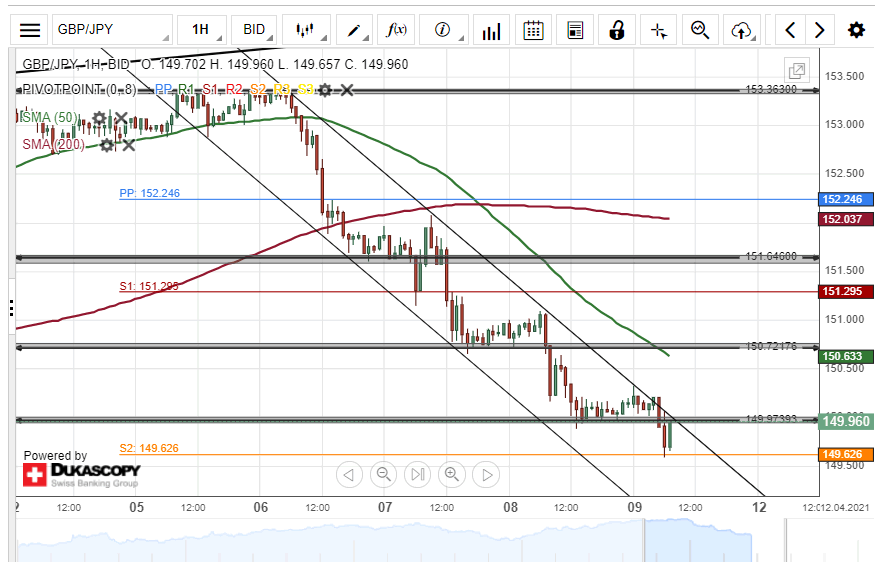This screenshot has width=883, height=571.
Task: Open the hamburger main menu
Action: pos(31,30)
